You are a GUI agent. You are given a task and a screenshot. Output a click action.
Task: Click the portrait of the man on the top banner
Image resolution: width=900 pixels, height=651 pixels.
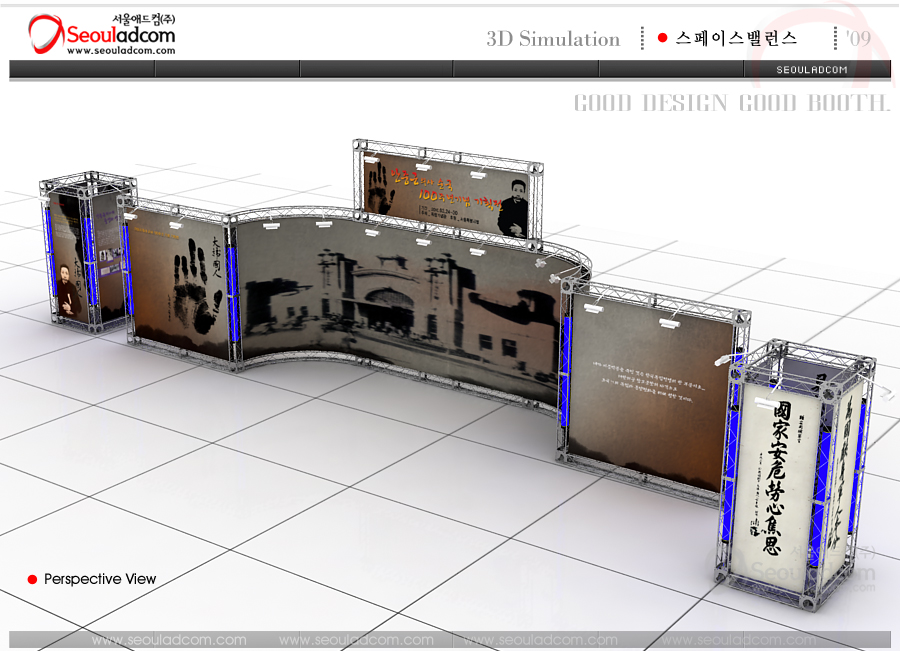tap(512, 205)
